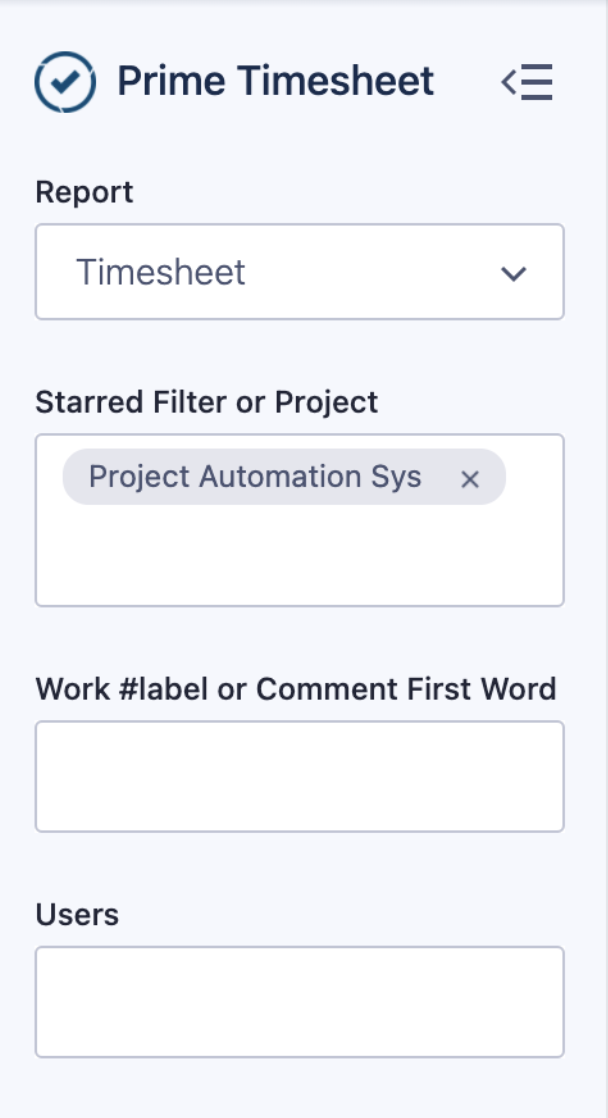Open the Report dropdown chevron
Screen dimensions: 608x1118
coord(513,273)
